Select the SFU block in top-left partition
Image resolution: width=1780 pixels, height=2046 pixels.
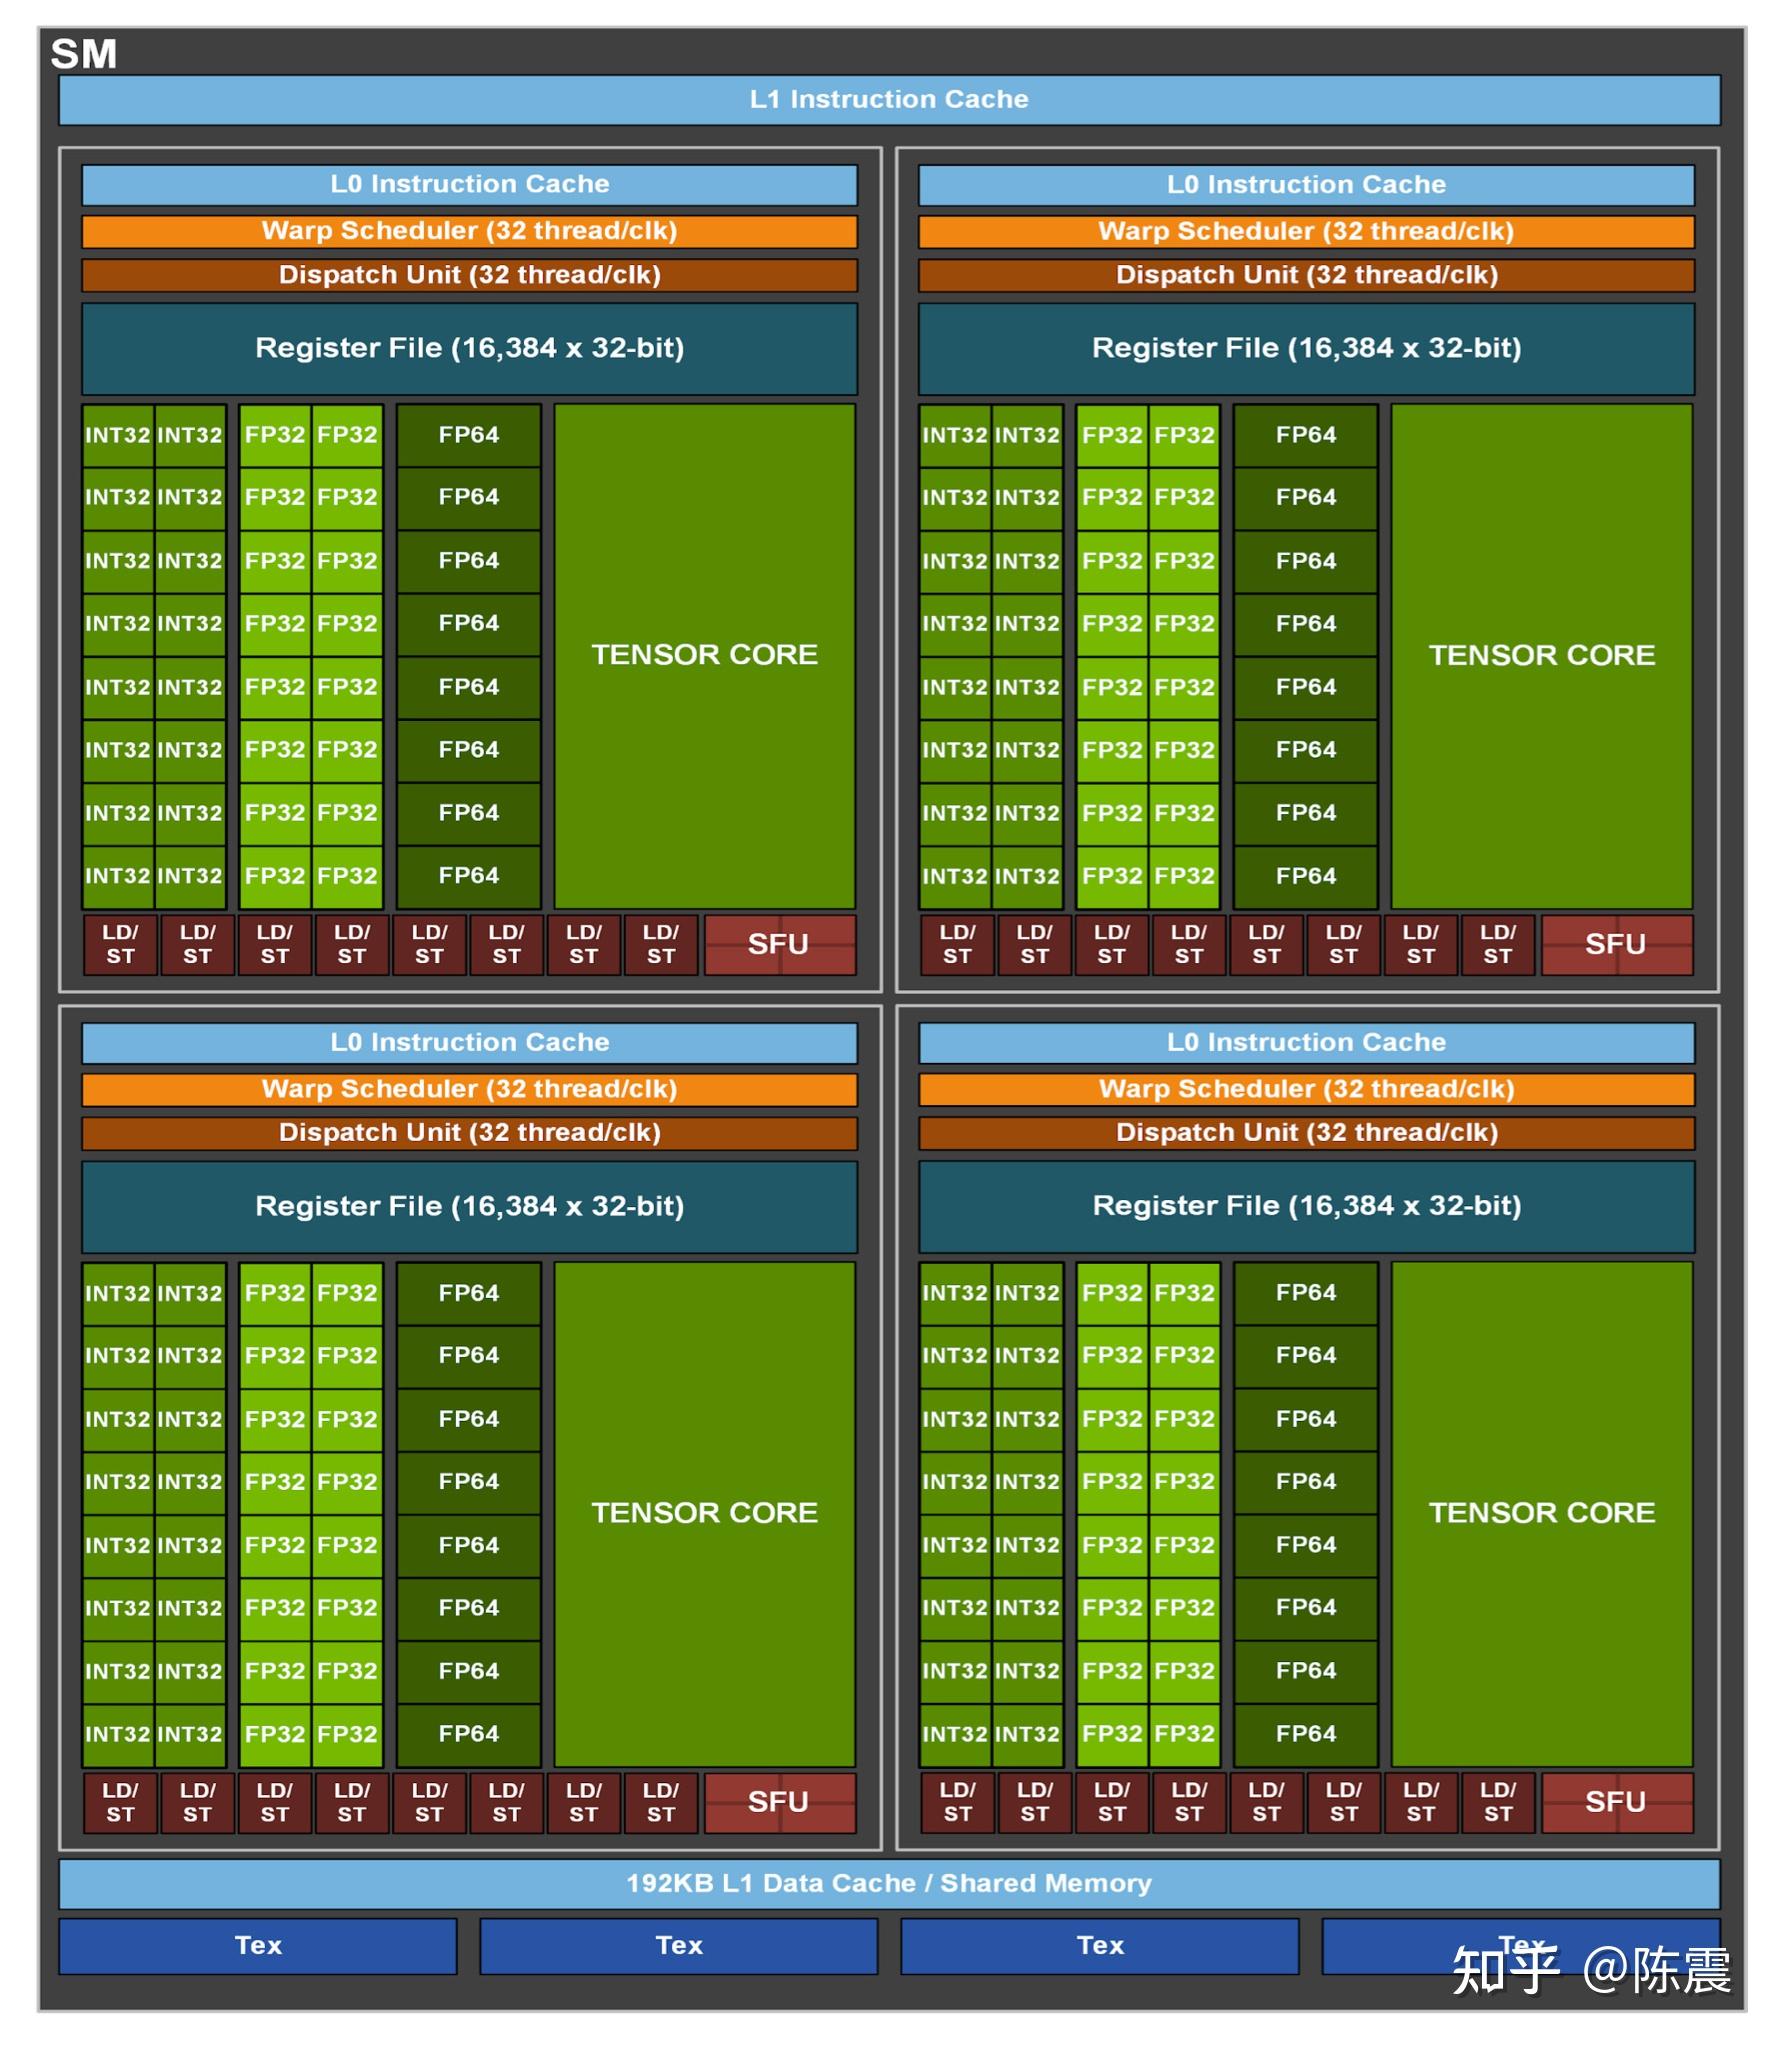[779, 944]
